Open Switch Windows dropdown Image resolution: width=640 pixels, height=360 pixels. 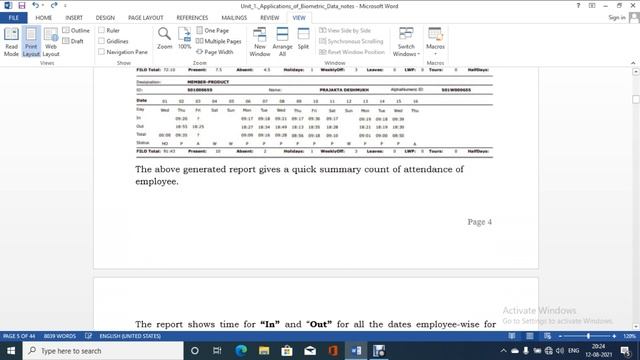406,42
